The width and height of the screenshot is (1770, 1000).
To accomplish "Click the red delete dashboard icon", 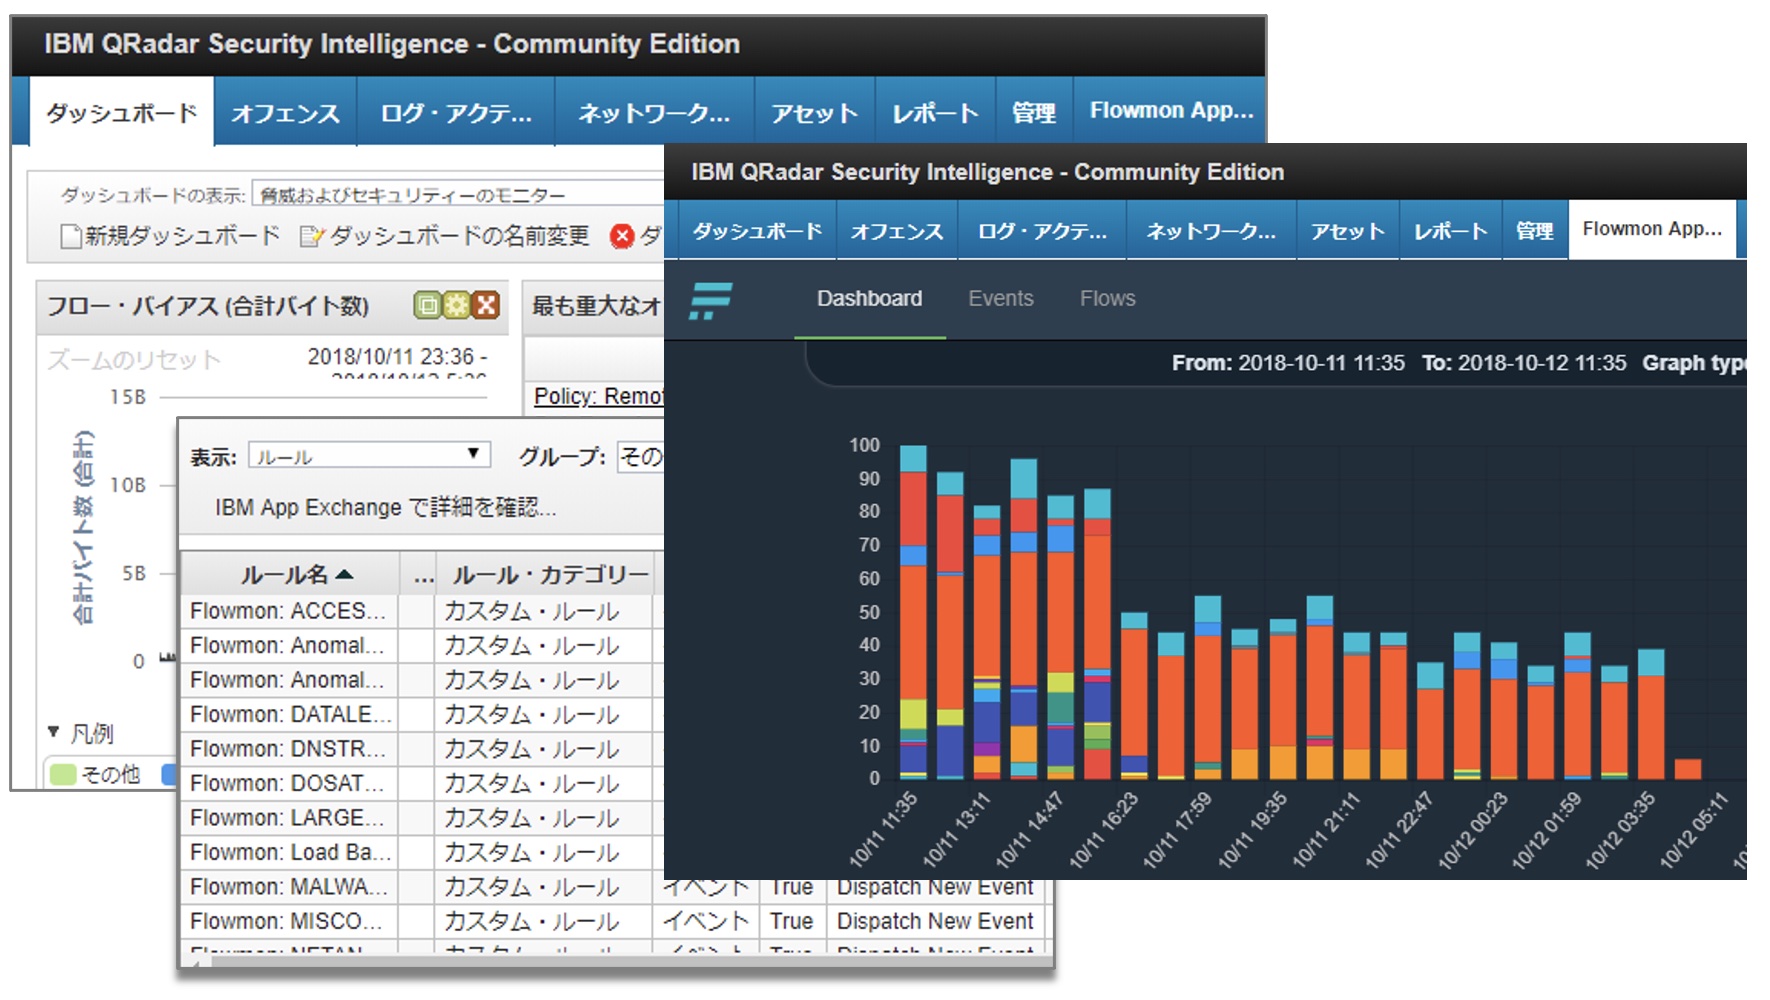I will click(622, 236).
